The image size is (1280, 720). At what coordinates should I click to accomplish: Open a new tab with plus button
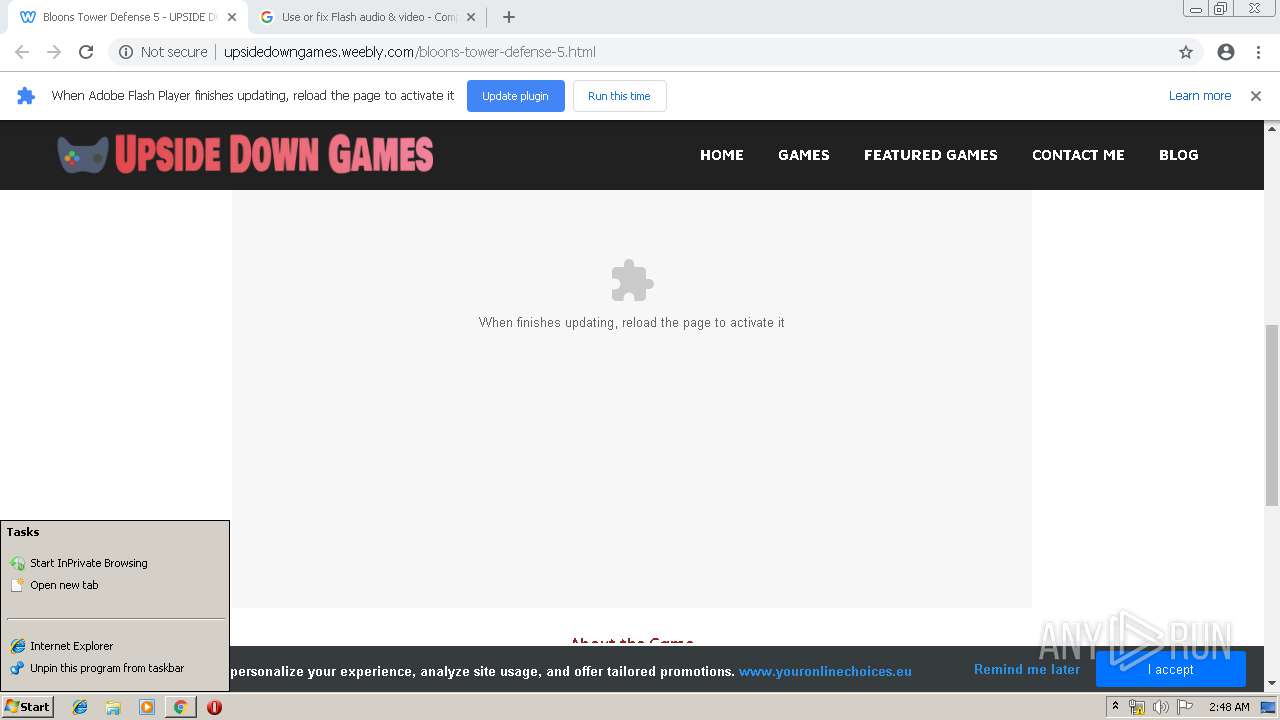[x=509, y=17]
